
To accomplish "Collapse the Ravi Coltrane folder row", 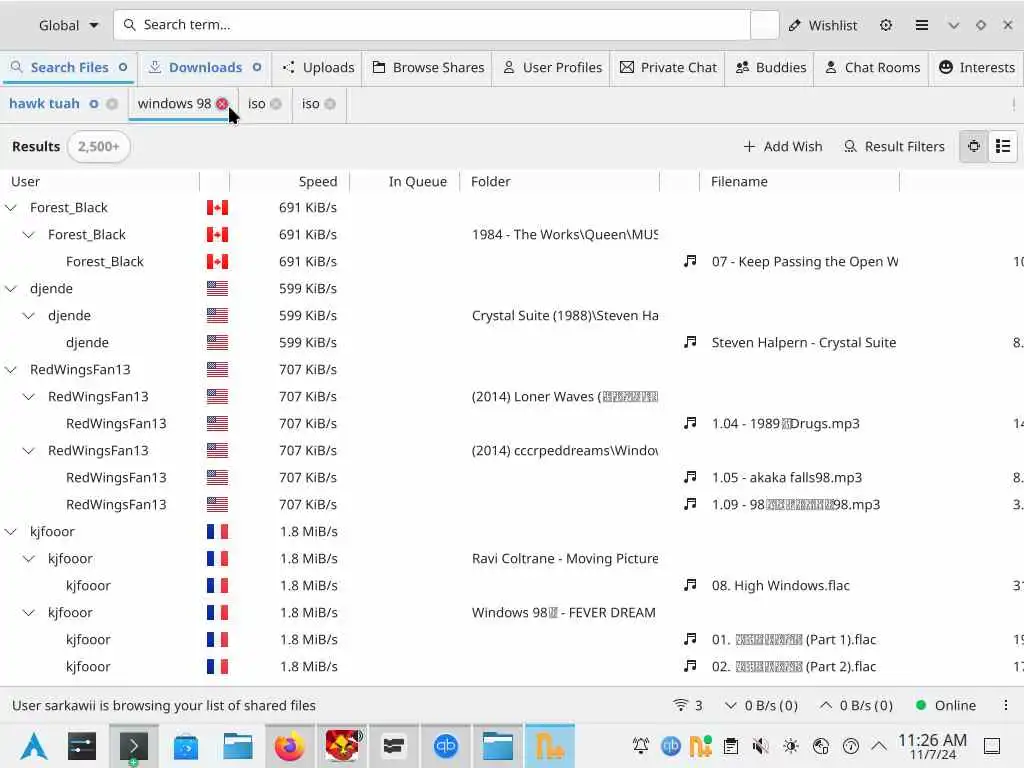I will [x=29, y=558].
